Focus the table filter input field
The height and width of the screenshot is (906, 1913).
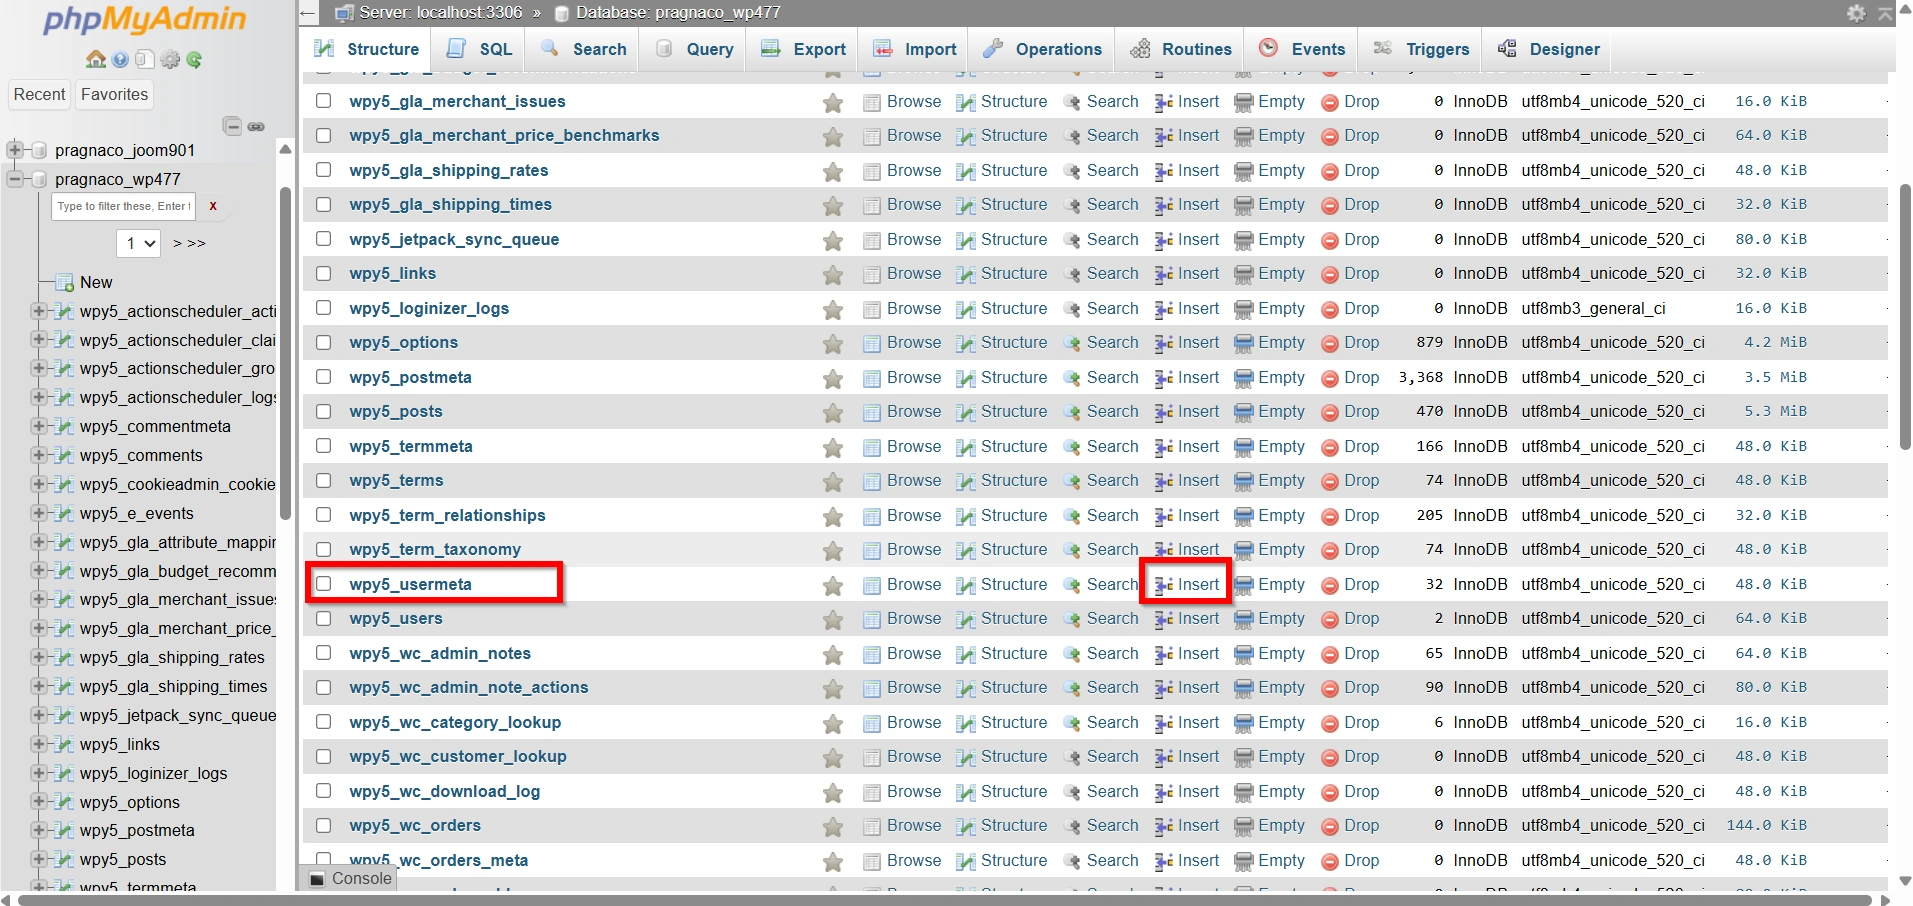124,206
